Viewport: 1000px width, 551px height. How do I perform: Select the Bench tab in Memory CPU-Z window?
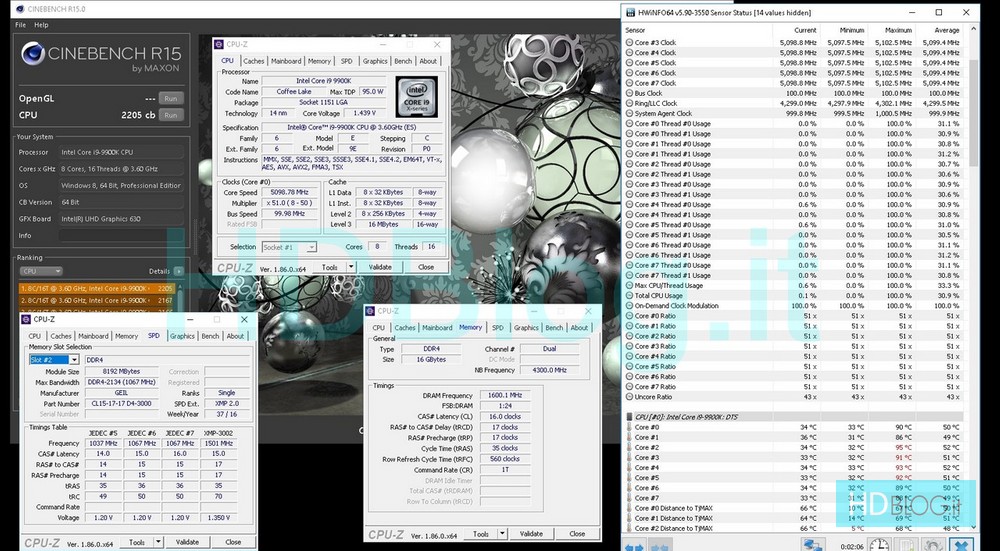(x=553, y=328)
